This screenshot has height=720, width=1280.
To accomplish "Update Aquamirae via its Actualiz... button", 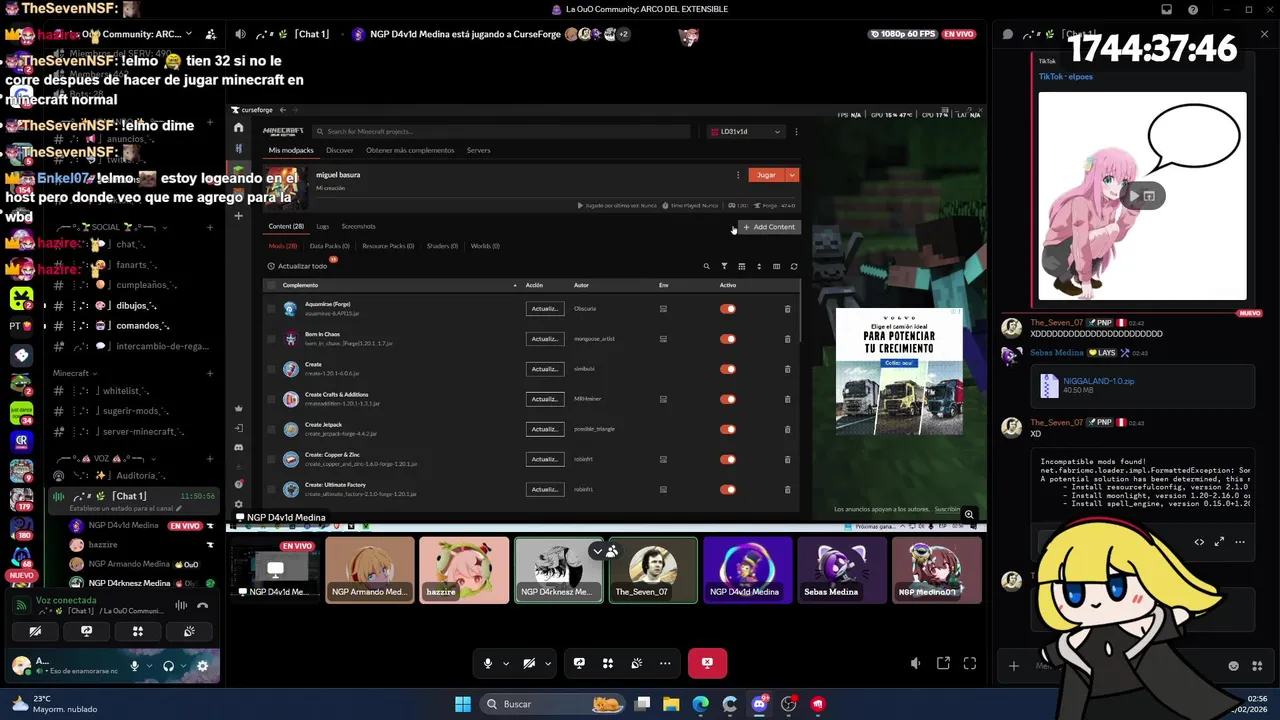I will coord(545,309).
